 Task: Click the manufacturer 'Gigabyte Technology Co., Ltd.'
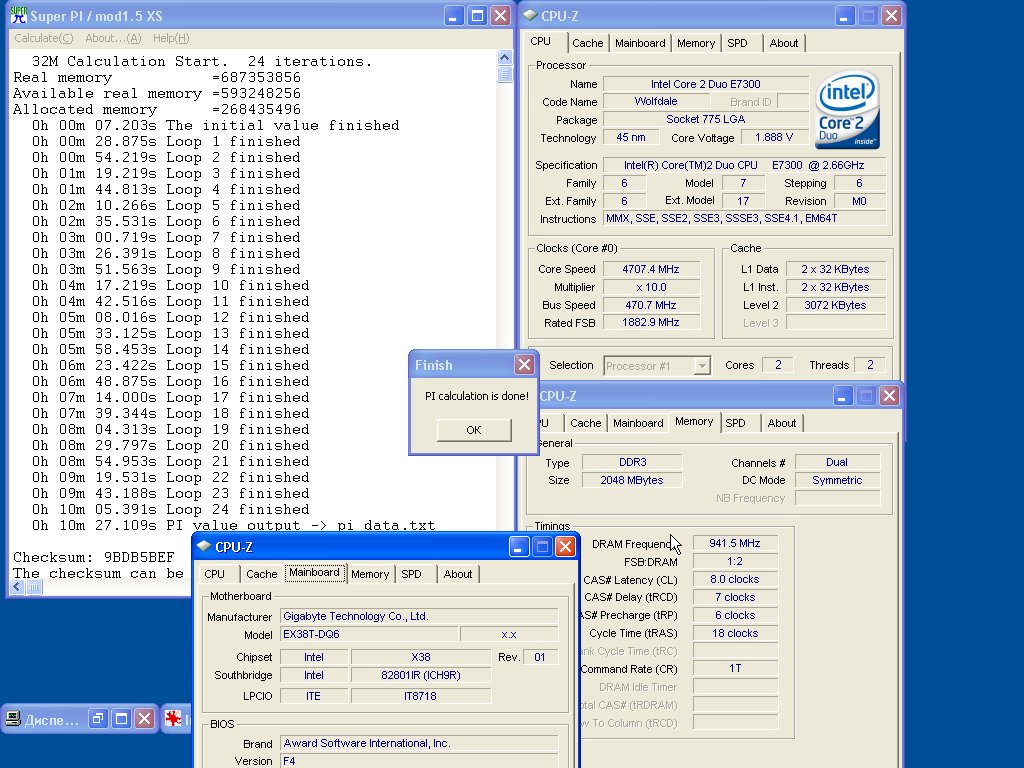click(419, 616)
